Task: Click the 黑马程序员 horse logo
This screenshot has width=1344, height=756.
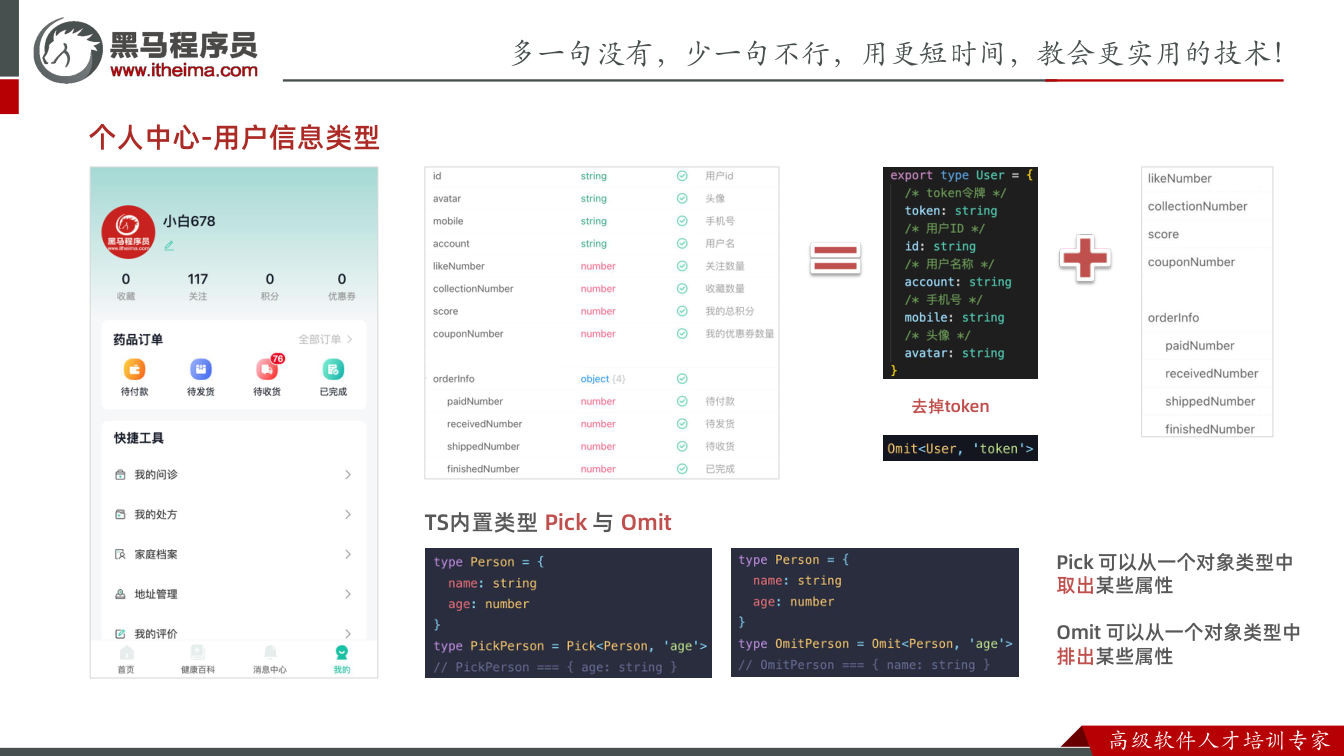Action: pyautogui.click(x=68, y=50)
